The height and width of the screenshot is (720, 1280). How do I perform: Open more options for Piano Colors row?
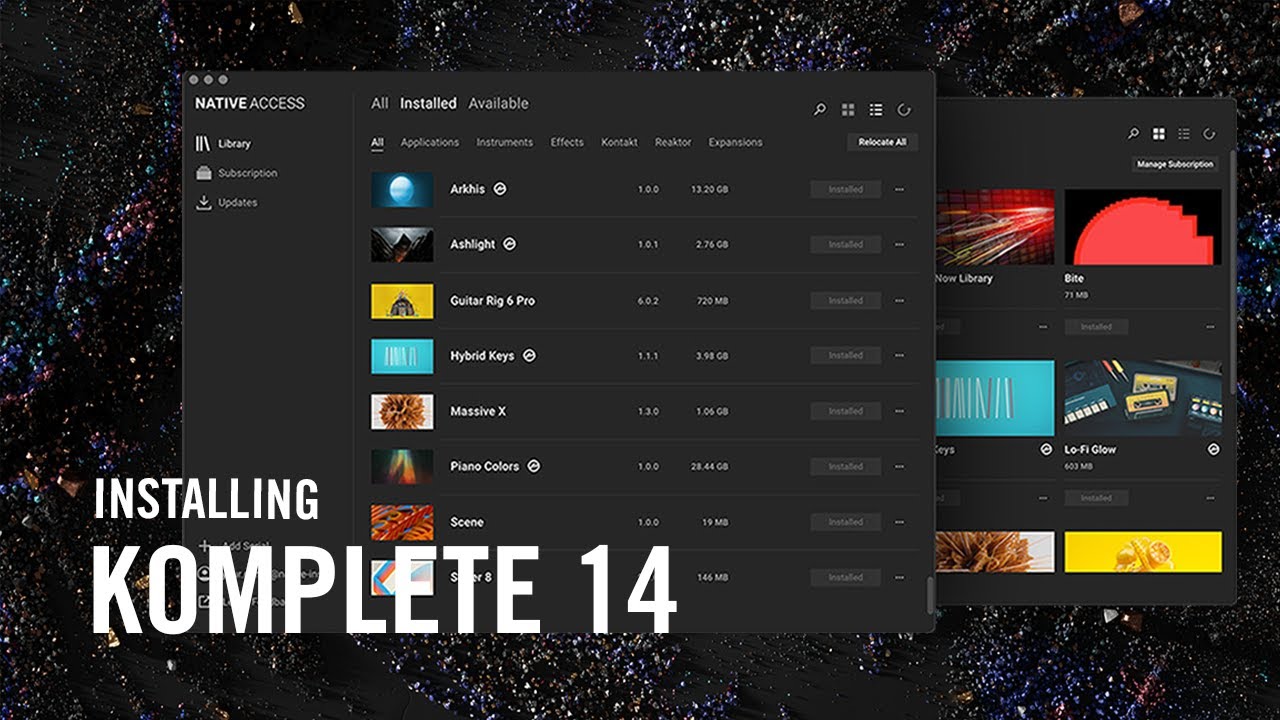click(899, 466)
